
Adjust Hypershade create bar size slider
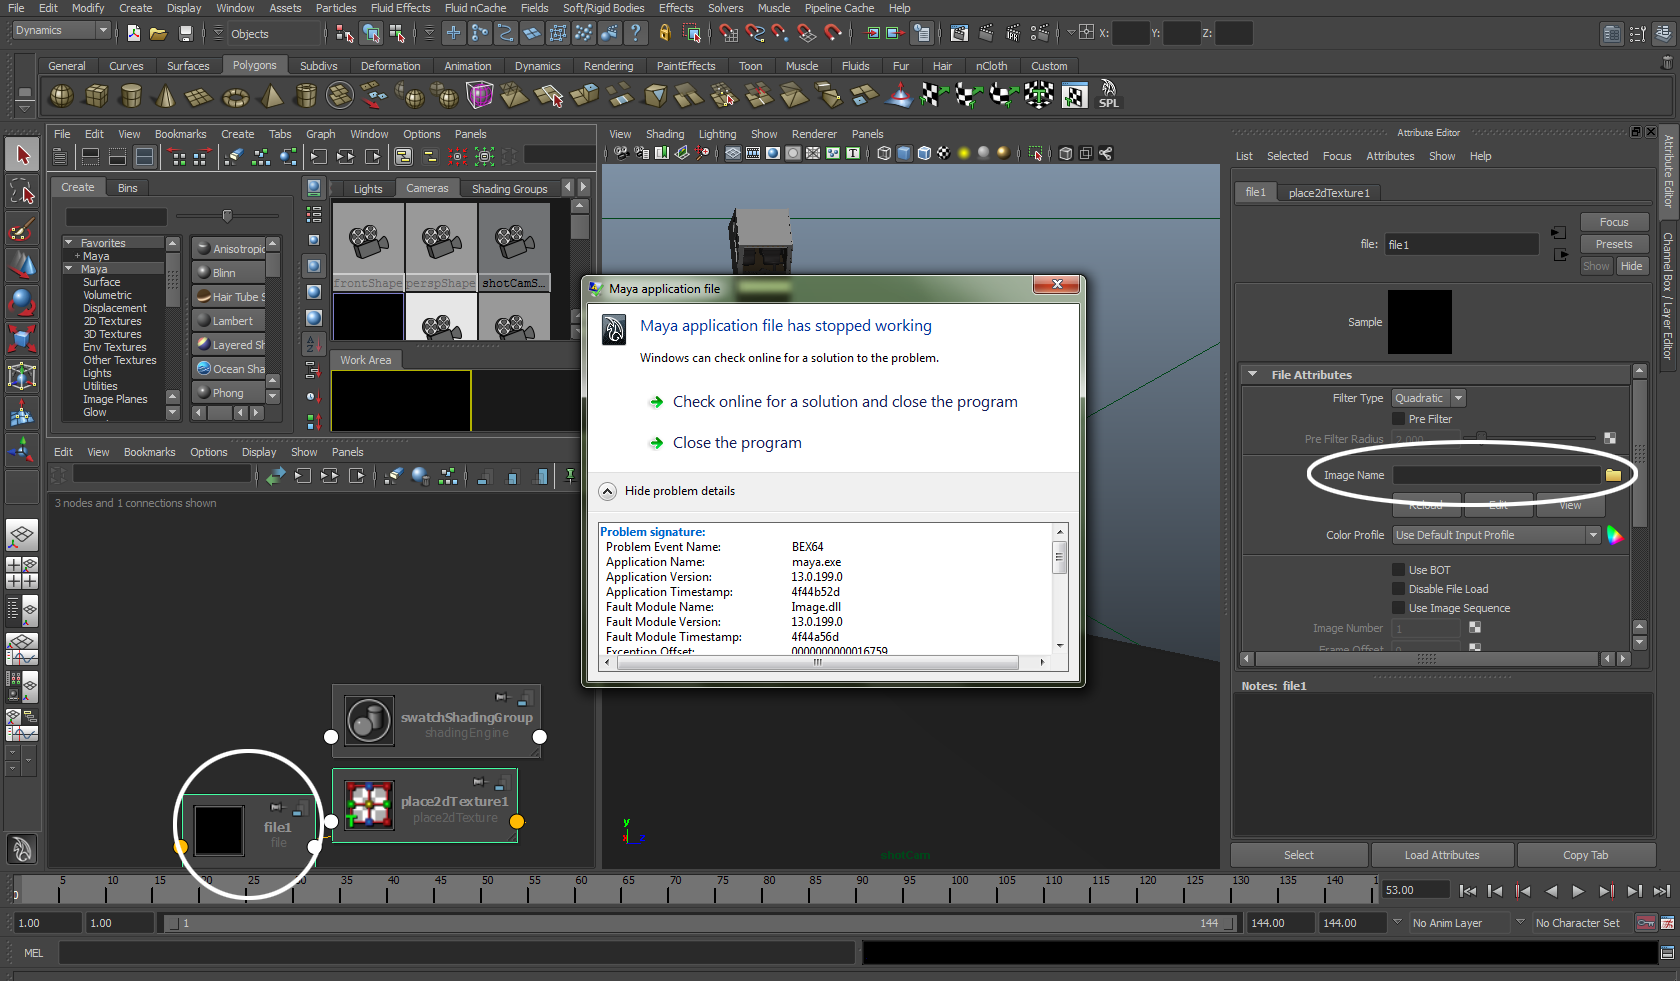pyautogui.click(x=227, y=215)
